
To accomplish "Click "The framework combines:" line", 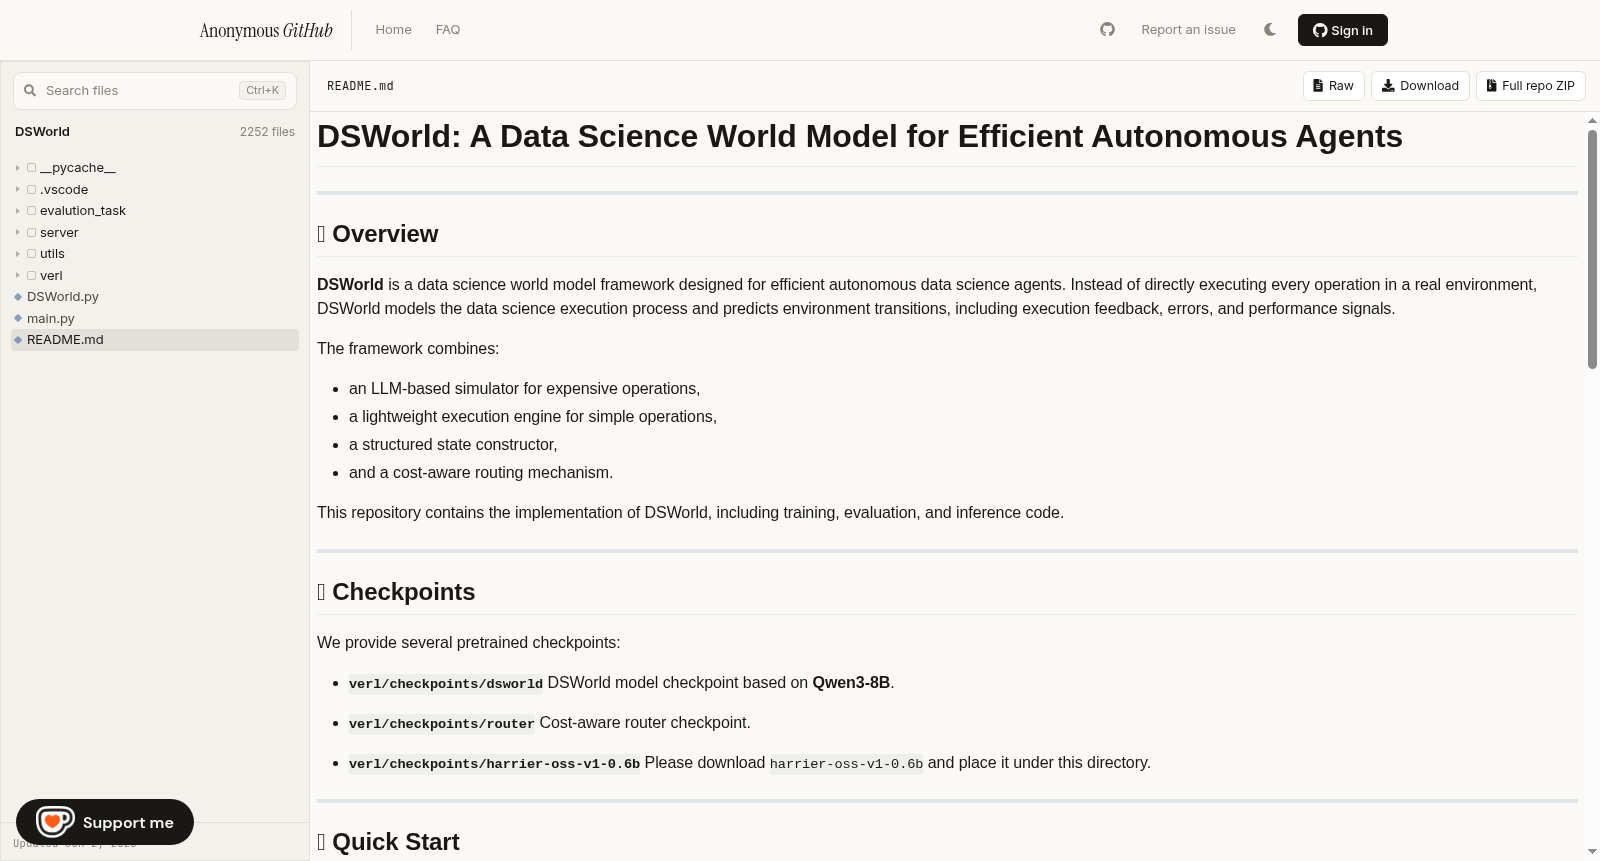I will 408,349.
